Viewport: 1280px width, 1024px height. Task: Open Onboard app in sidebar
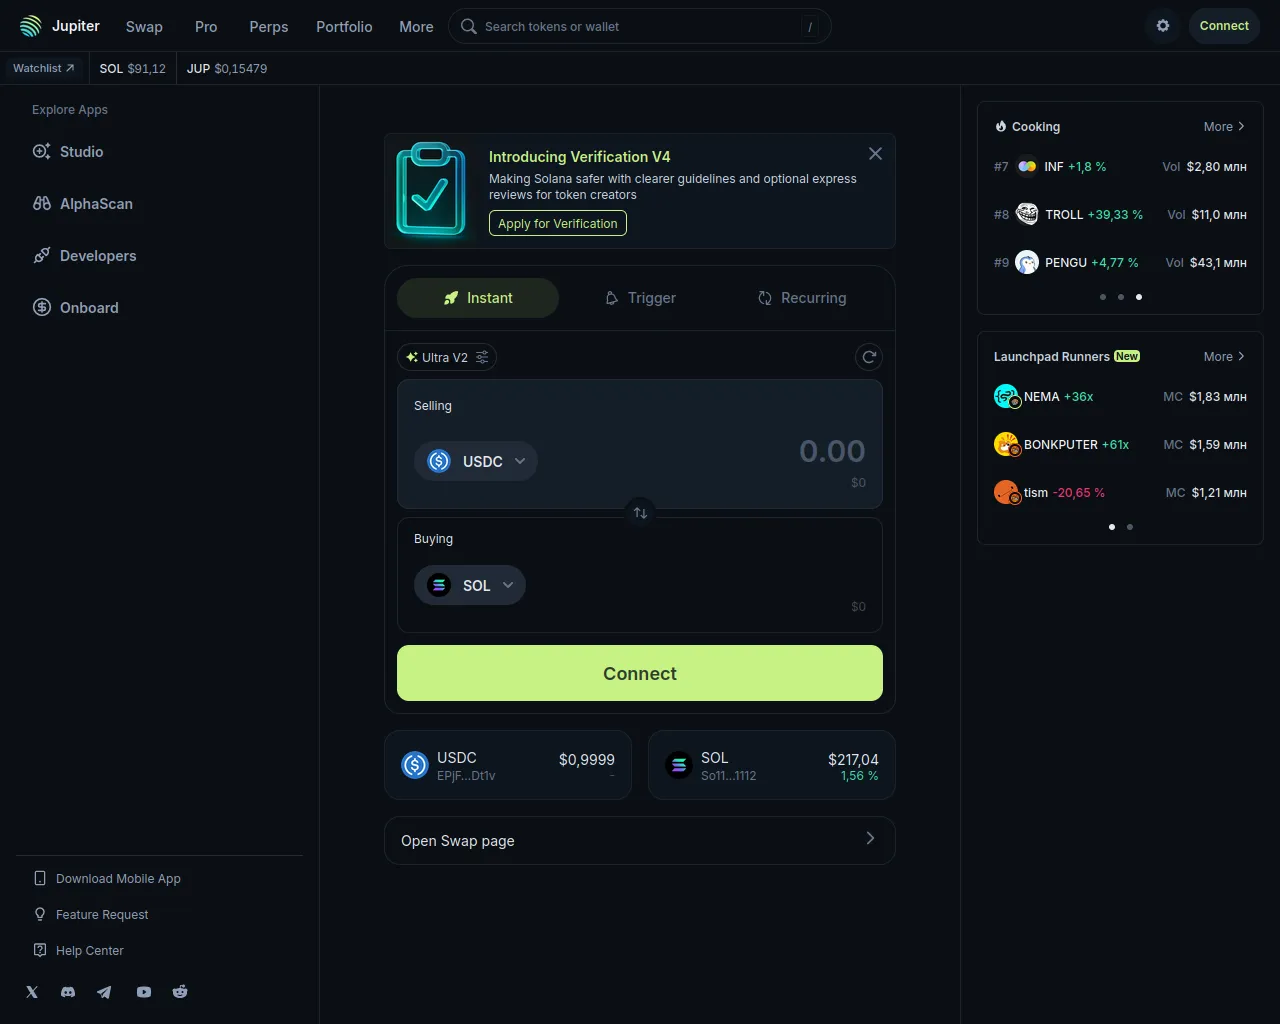tap(75, 308)
